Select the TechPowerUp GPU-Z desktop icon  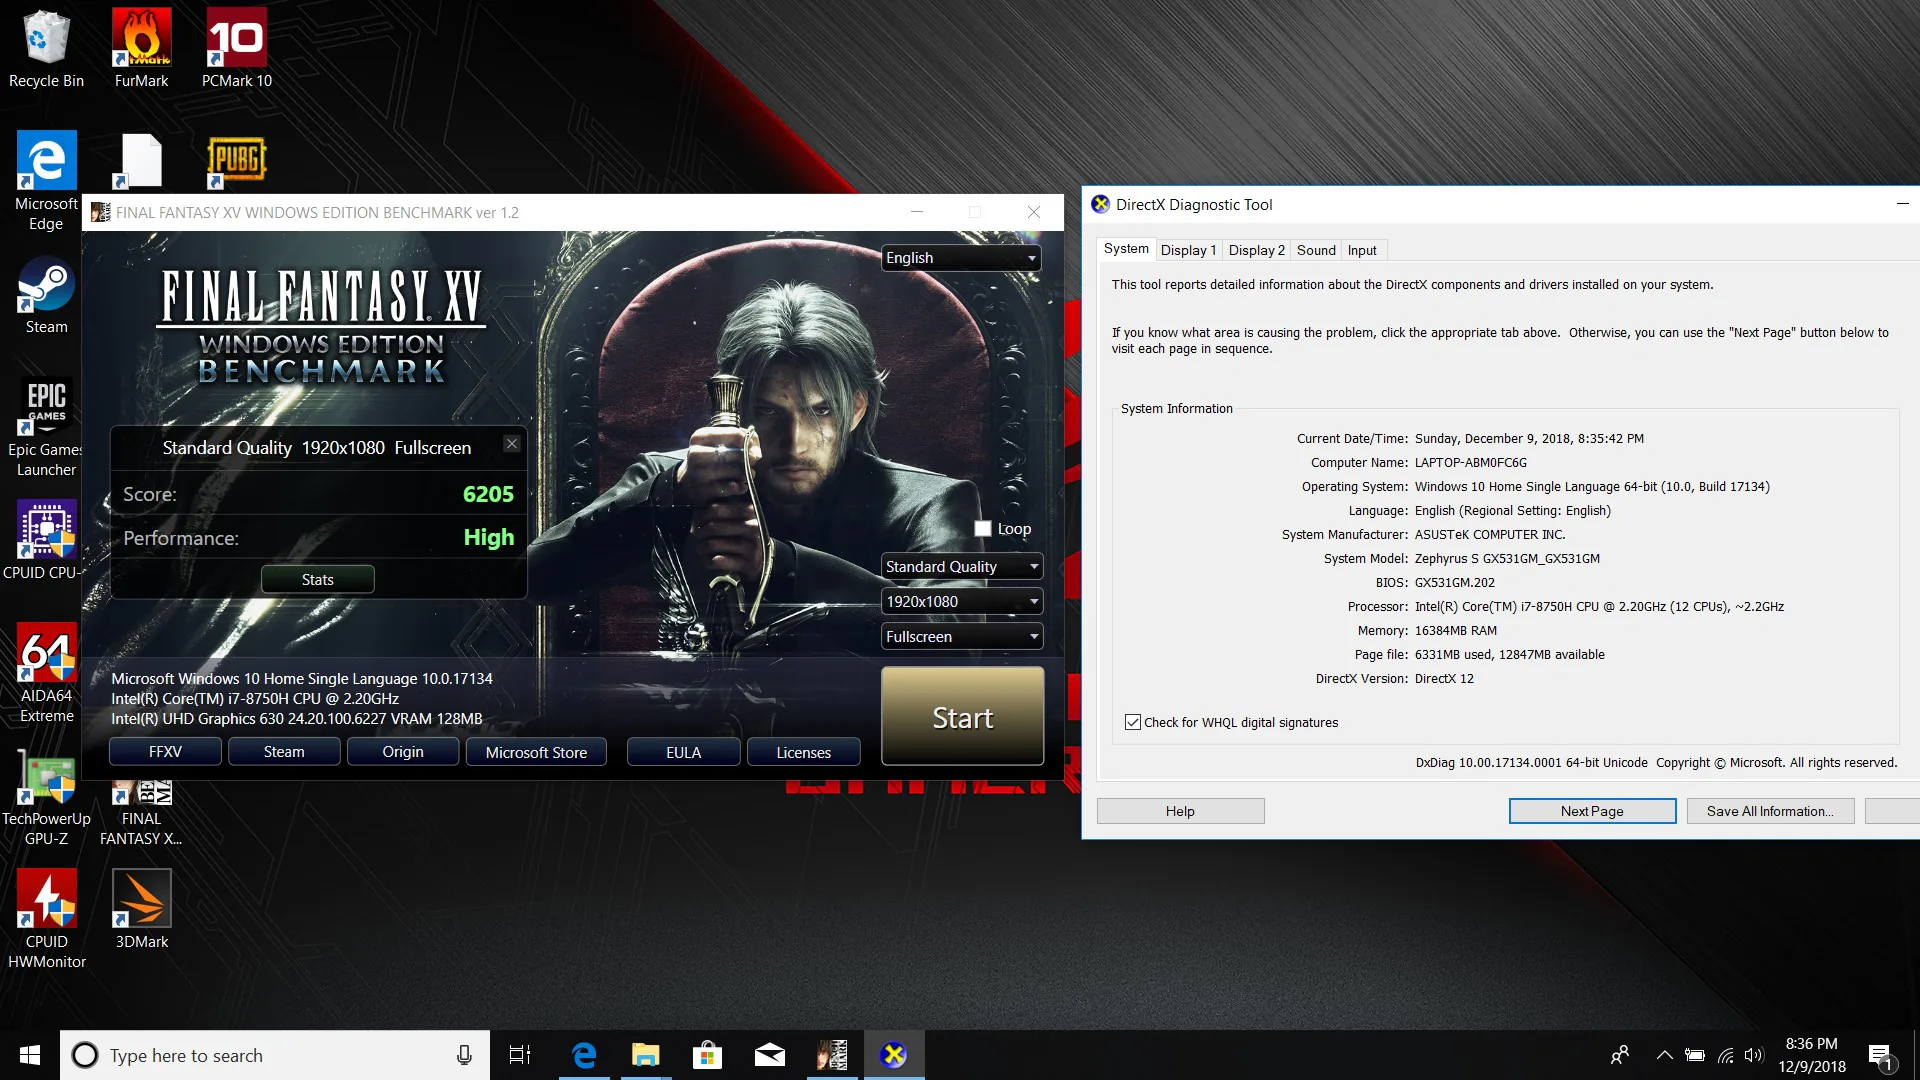tap(46, 797)
